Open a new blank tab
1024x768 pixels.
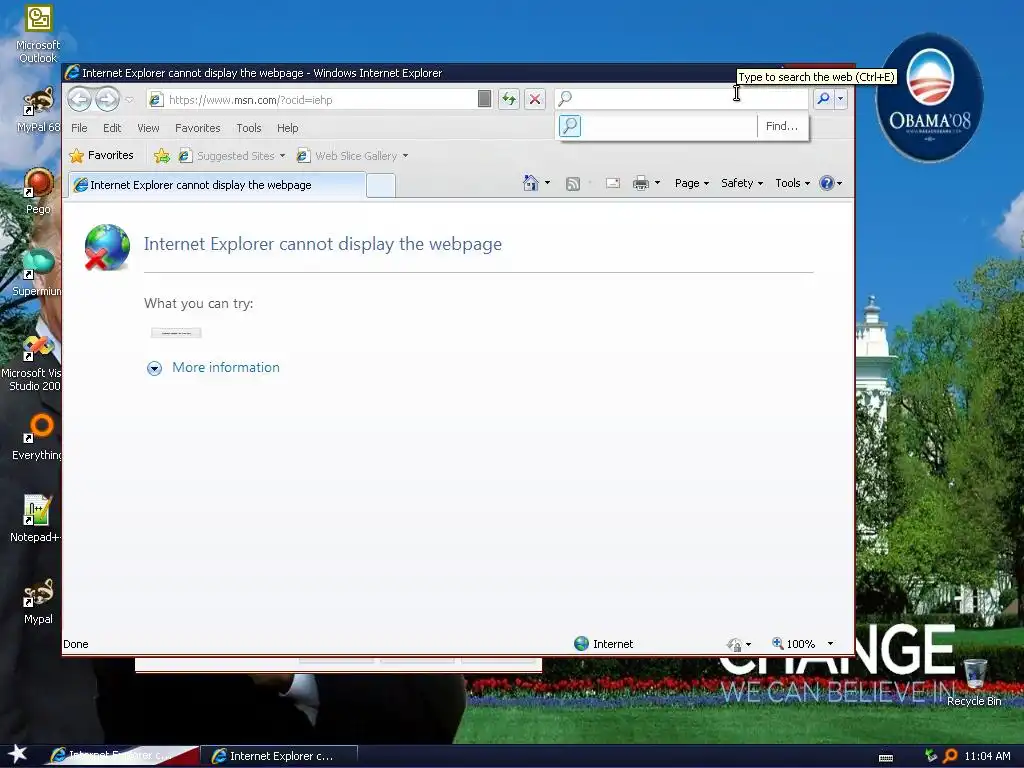point(381,185)
